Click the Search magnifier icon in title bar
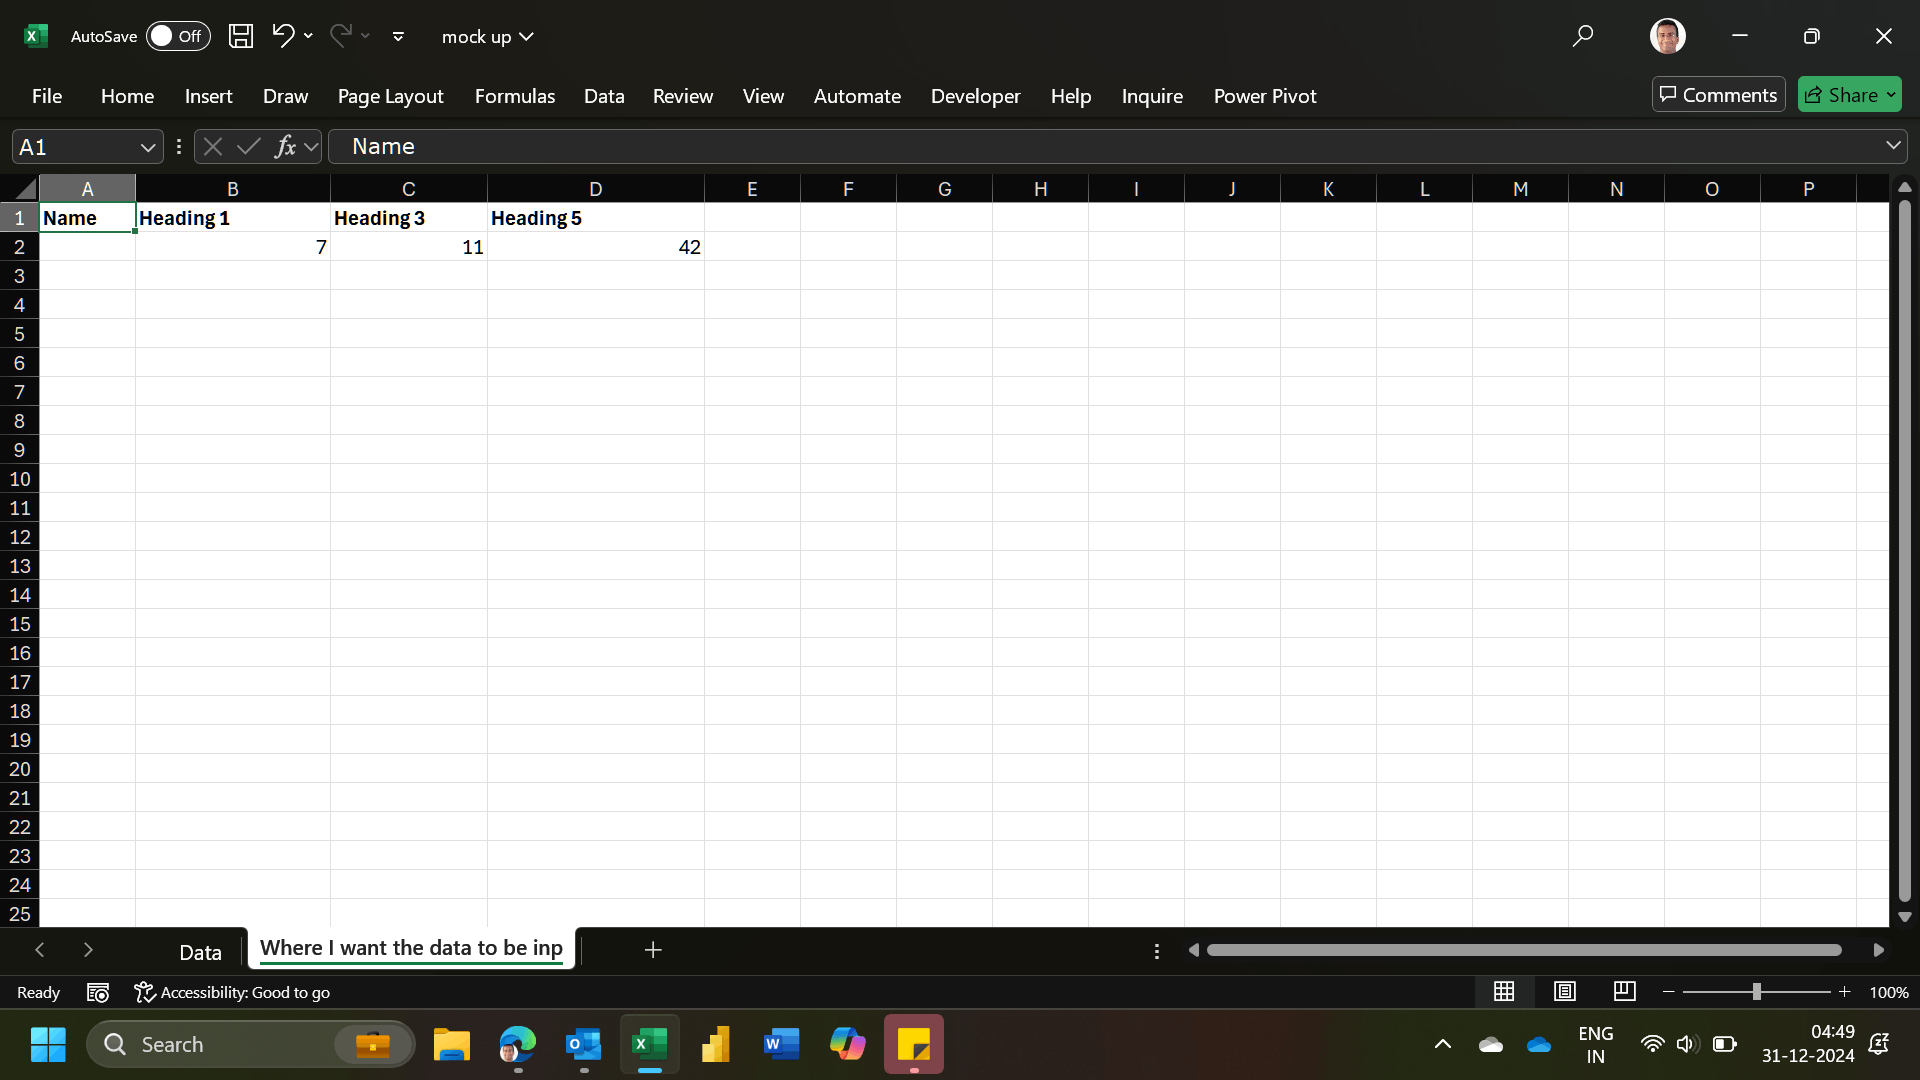The height and width of the screenshot is (1080, 1920). (x=1582, y=36)
